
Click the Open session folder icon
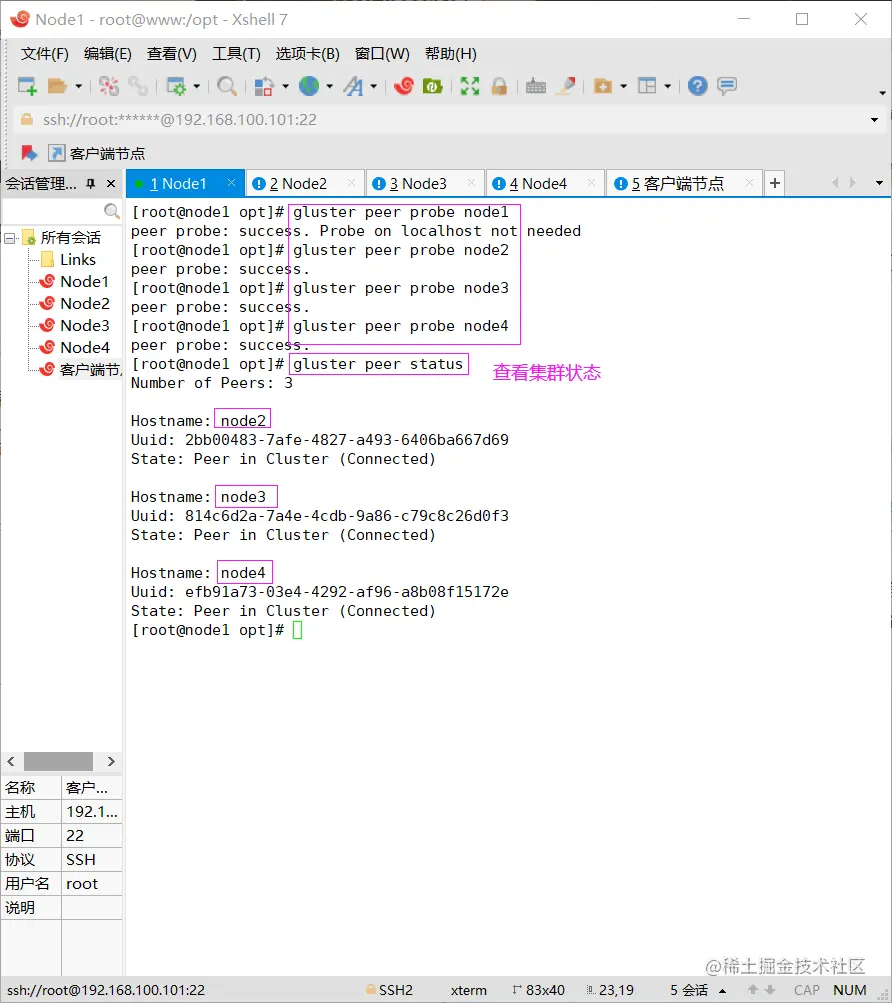[58, 86]
